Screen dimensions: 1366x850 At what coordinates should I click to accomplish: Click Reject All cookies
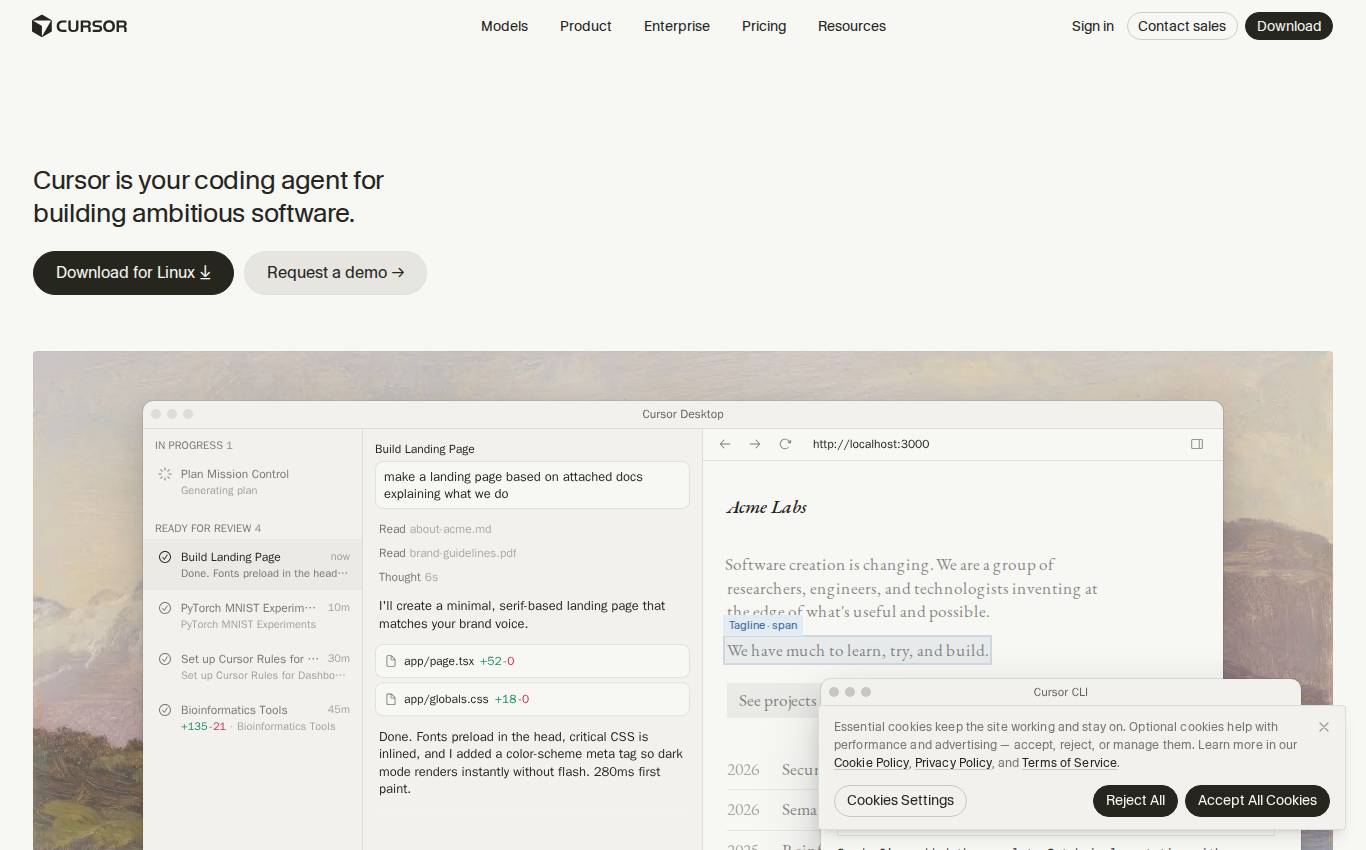(1135, 801)
